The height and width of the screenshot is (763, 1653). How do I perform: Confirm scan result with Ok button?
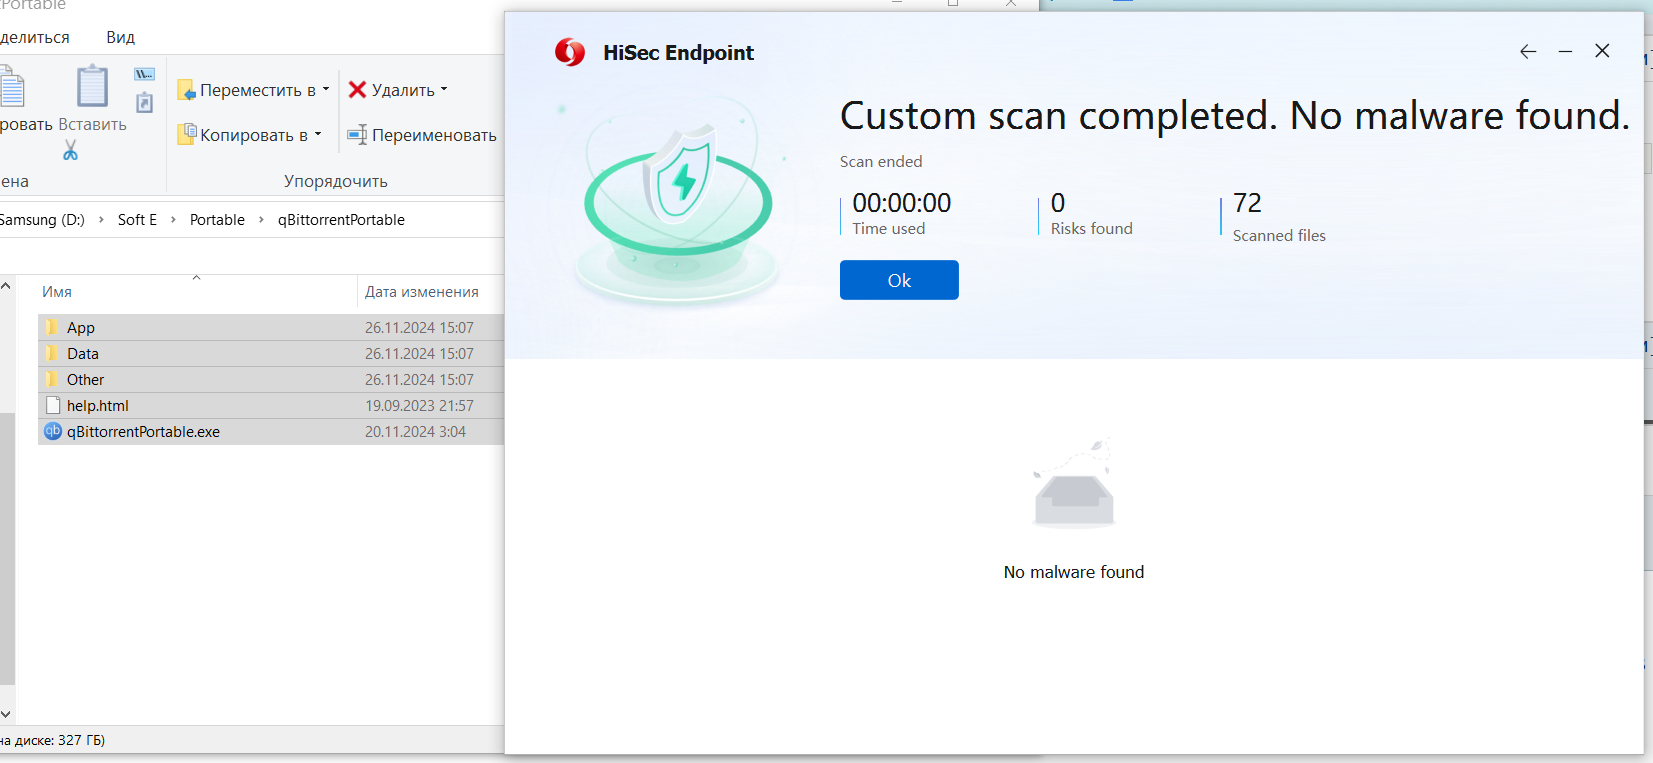click(x=899, y=280)
